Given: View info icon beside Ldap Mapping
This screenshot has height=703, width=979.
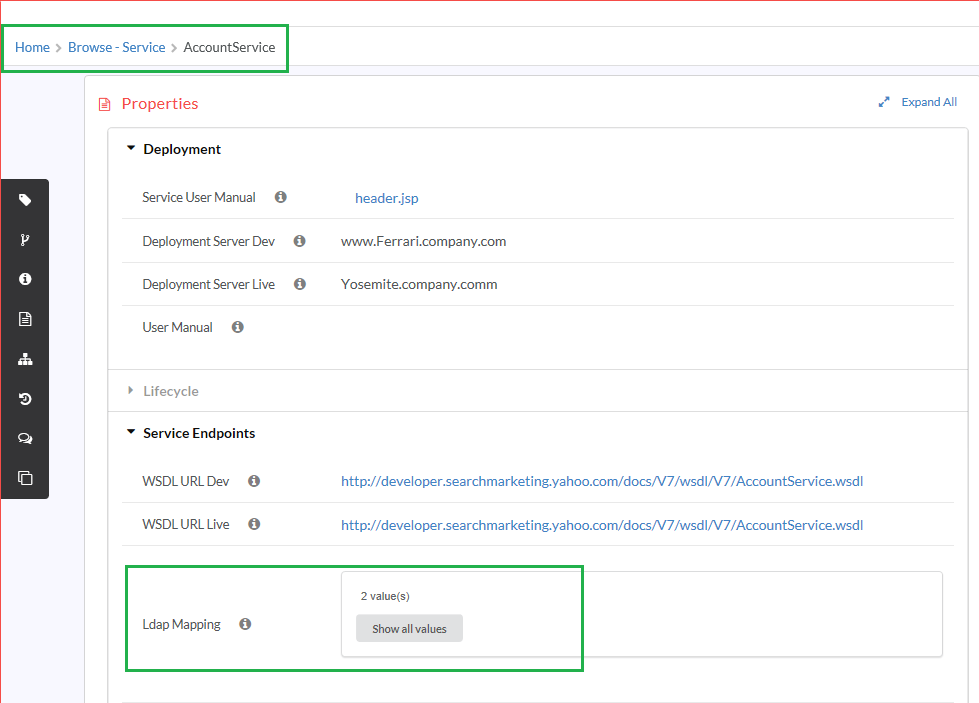Looking at the screenshot, I should [245, 624].
